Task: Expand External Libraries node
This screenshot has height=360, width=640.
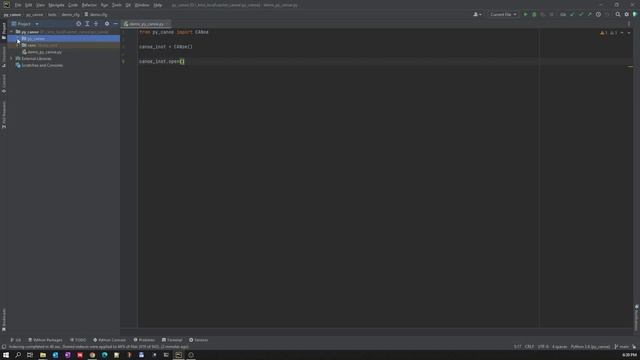Action: tap(11, 59)
